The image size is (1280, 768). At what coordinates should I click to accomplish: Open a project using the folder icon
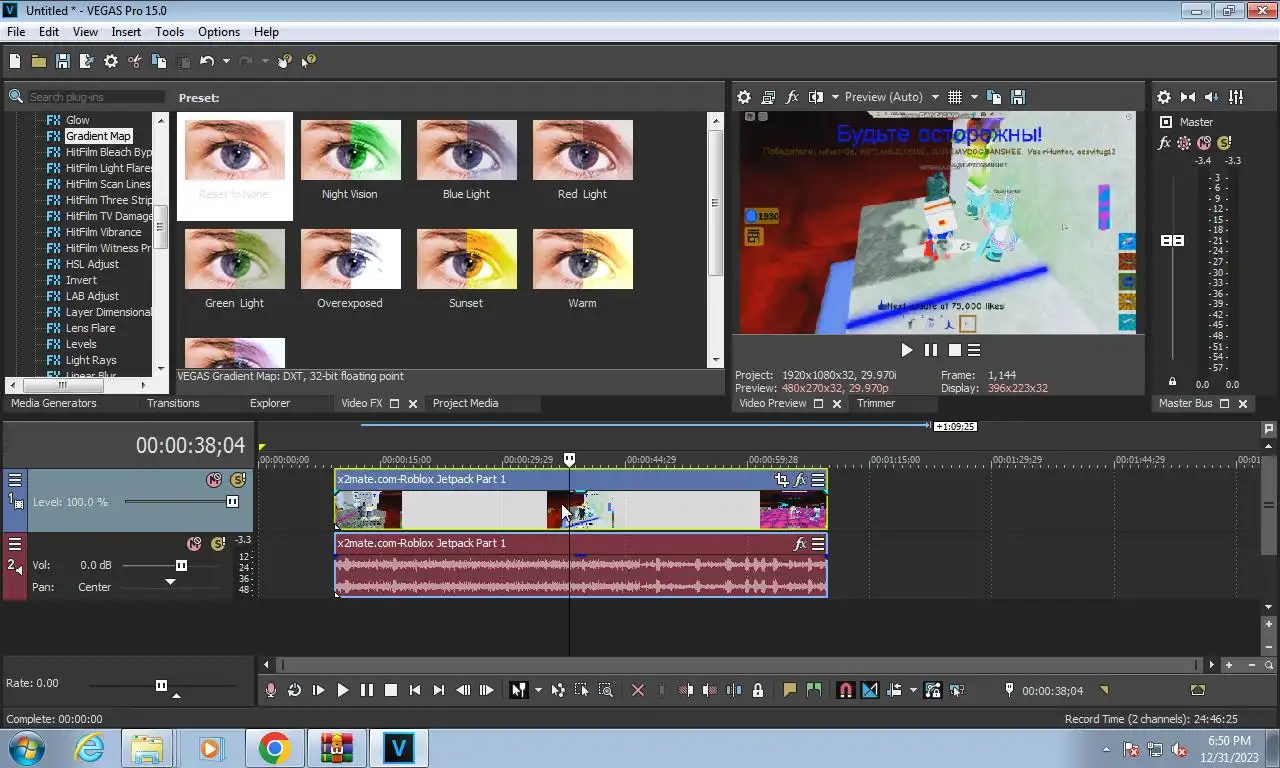(x=38, y=61)
